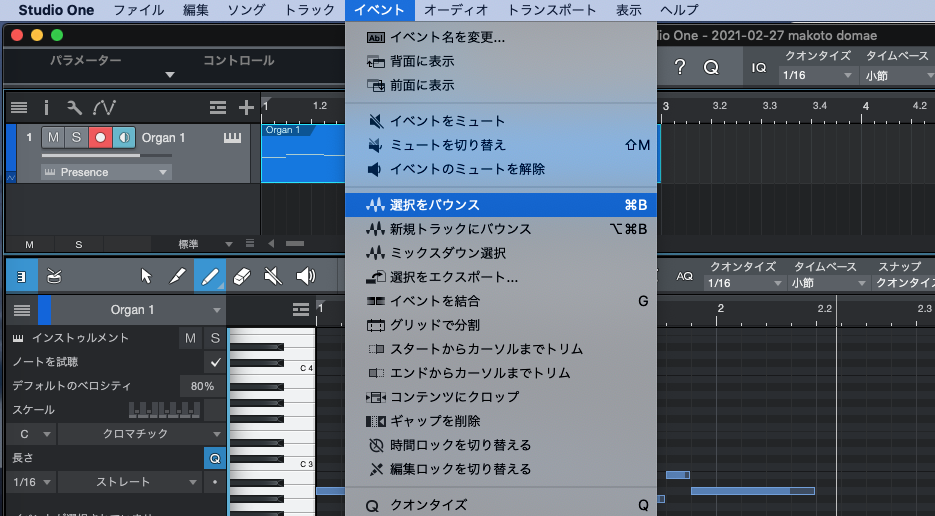
Task: Choose ミックスダウン選択 menu entry
Action: (x=501, y=253)
